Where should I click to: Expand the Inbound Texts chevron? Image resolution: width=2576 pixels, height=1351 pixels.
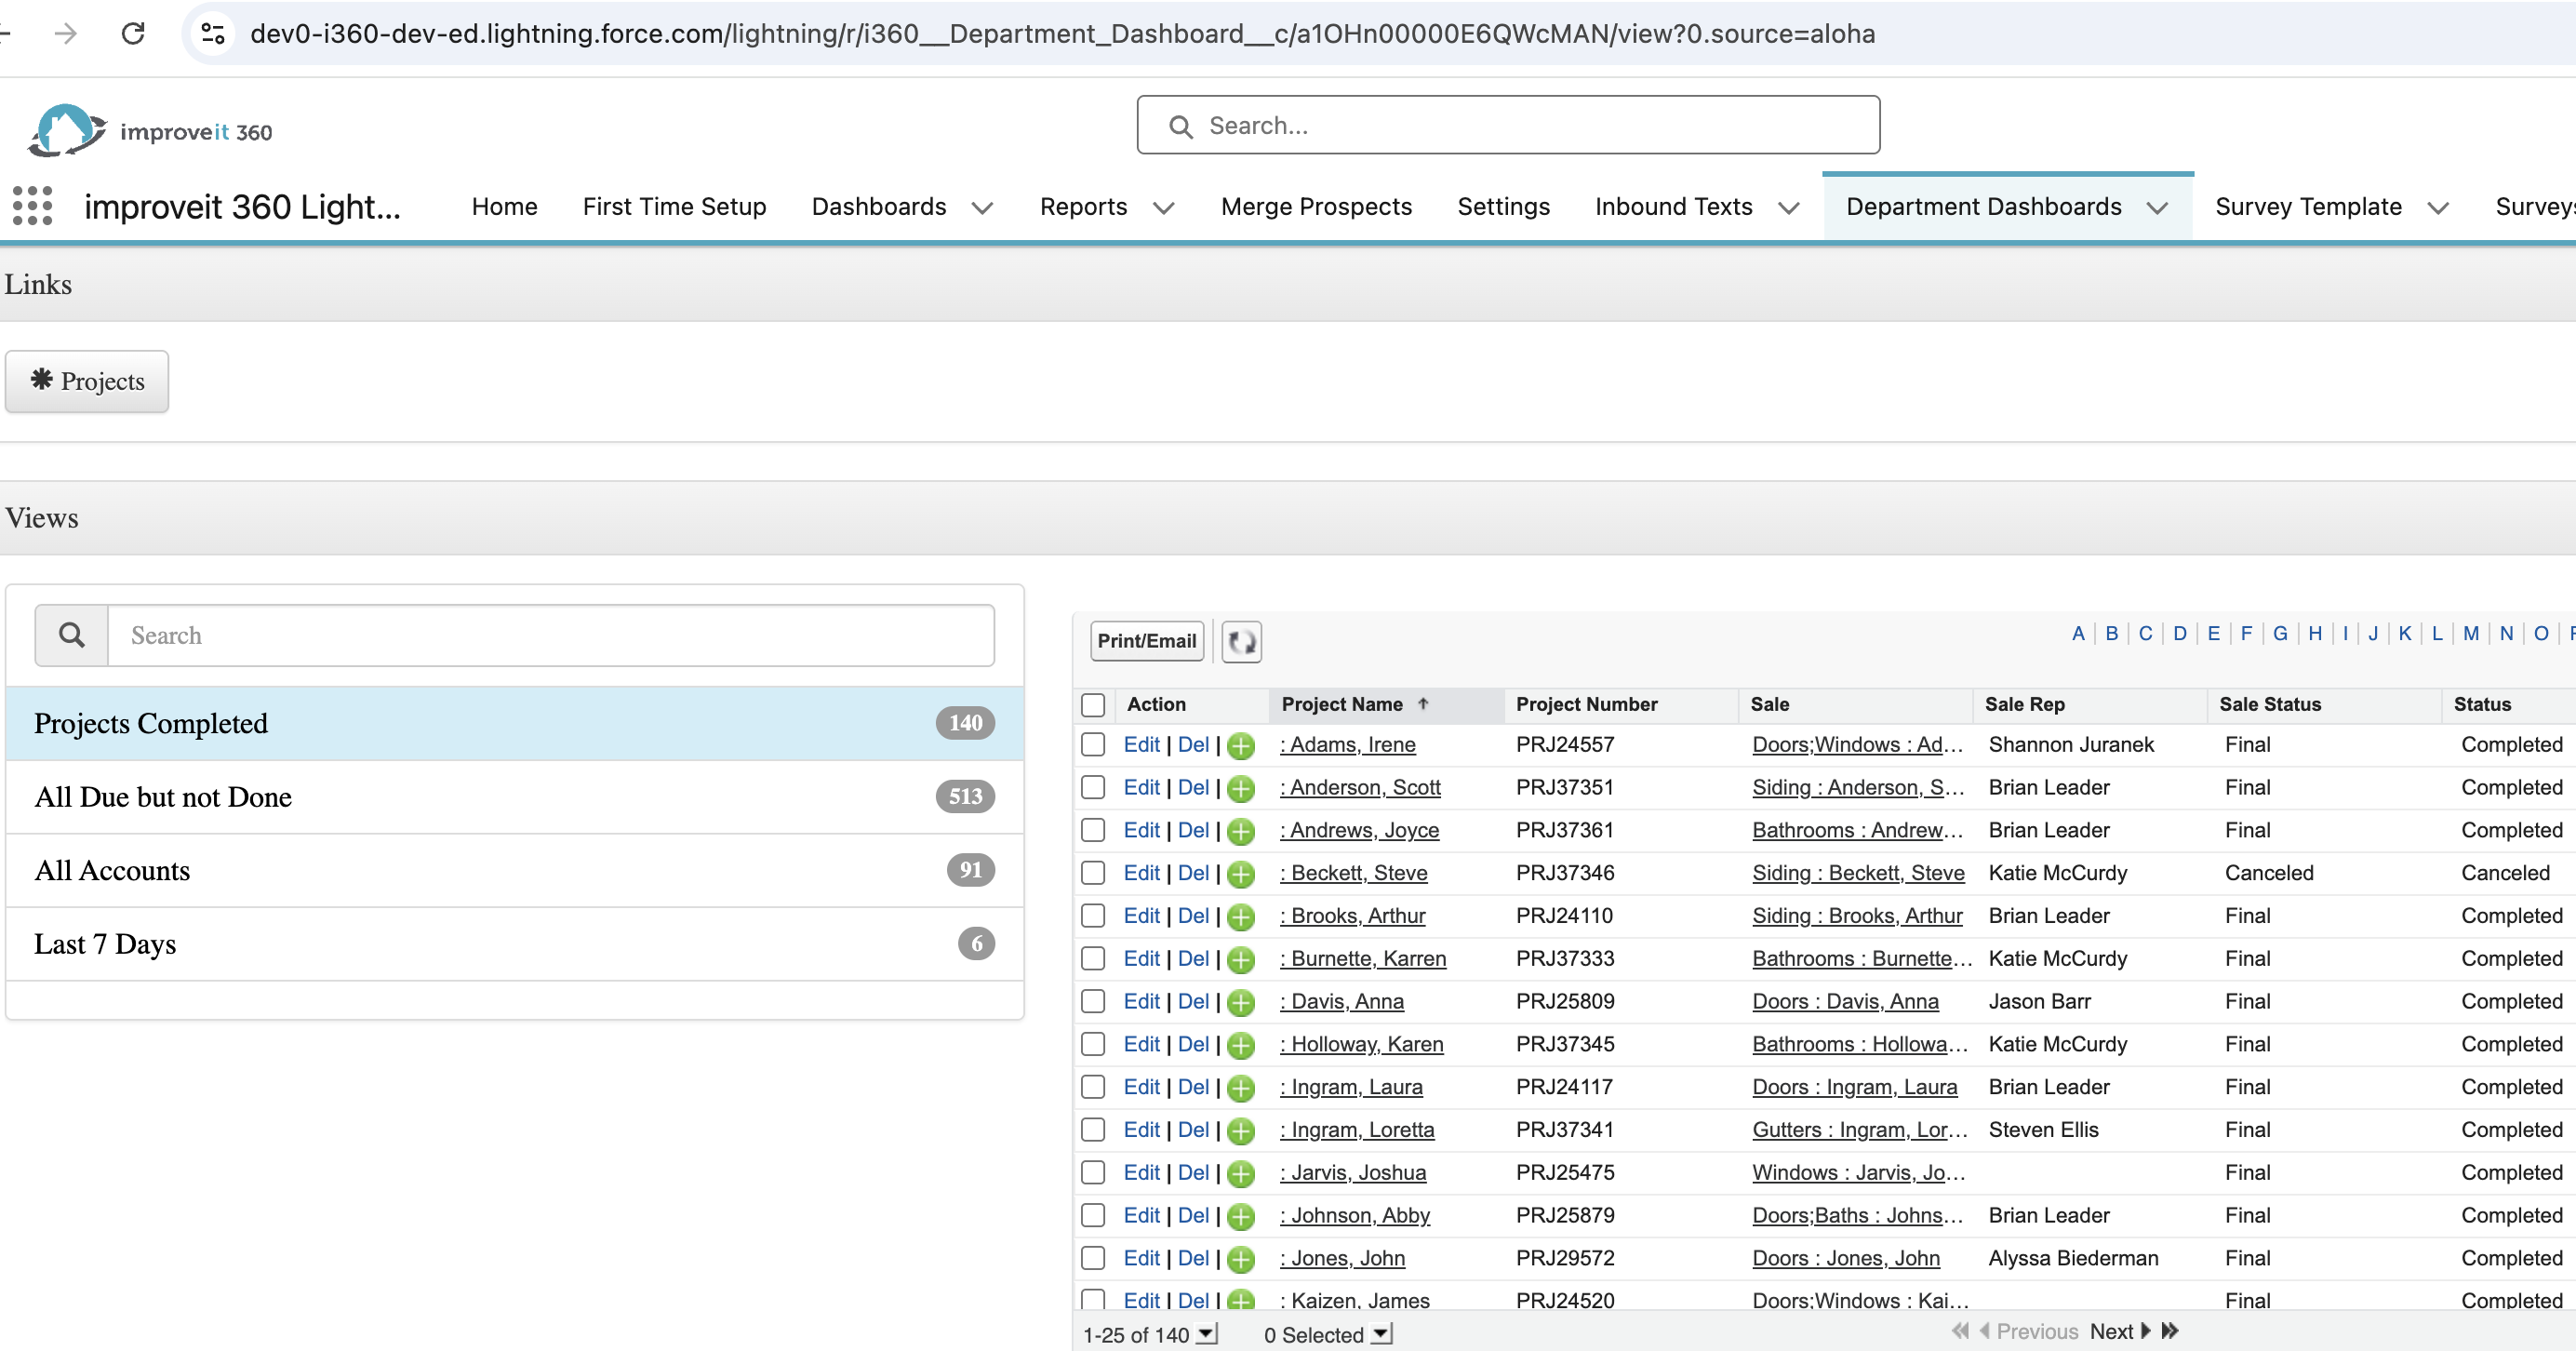tap(1789, 207)
